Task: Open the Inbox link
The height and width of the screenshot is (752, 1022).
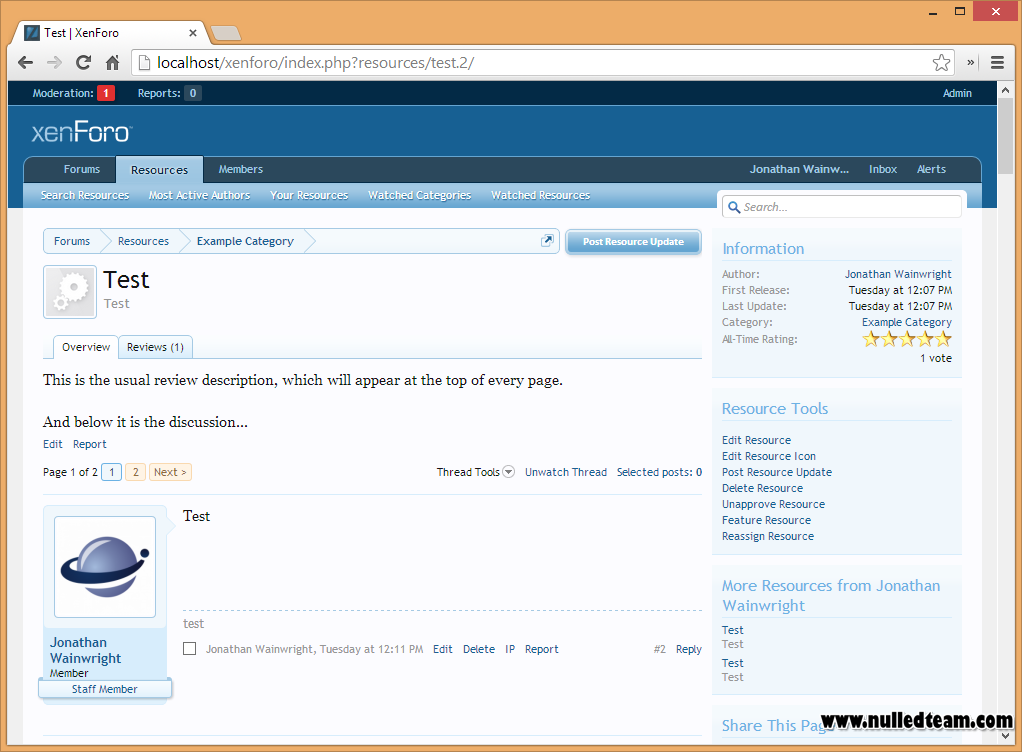Action: click(x=883, y=169)
